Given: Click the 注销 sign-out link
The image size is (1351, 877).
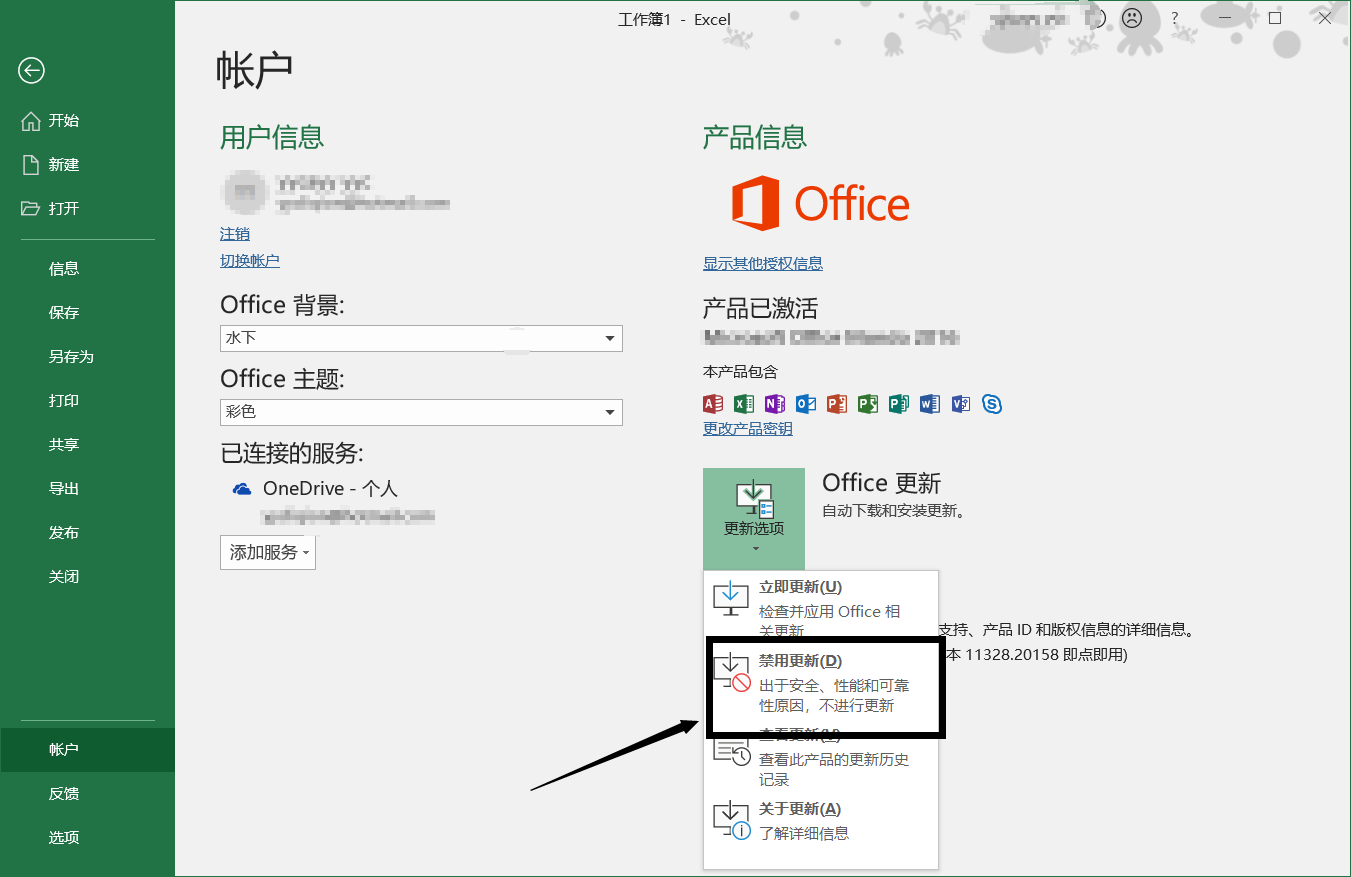Looking at the screenshot, I should point(235,234).
